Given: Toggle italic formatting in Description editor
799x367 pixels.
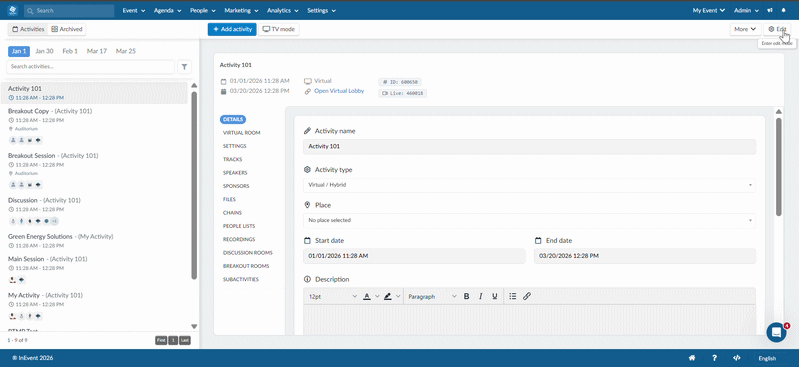Looking at the screenshot, I should 480,296.
